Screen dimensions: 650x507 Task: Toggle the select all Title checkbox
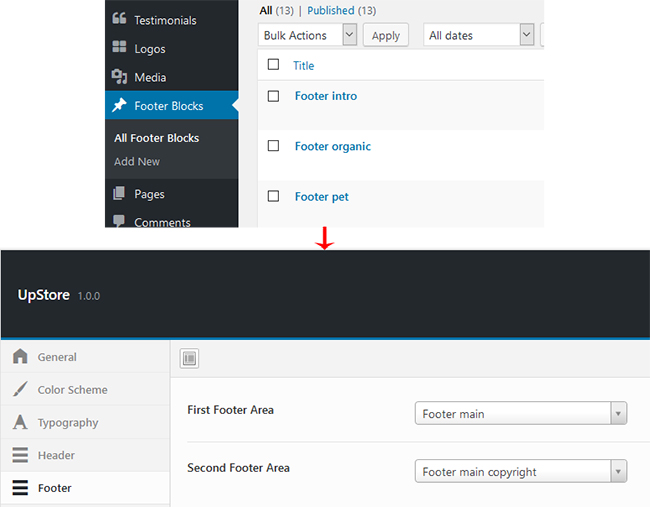tap(274, 65)
